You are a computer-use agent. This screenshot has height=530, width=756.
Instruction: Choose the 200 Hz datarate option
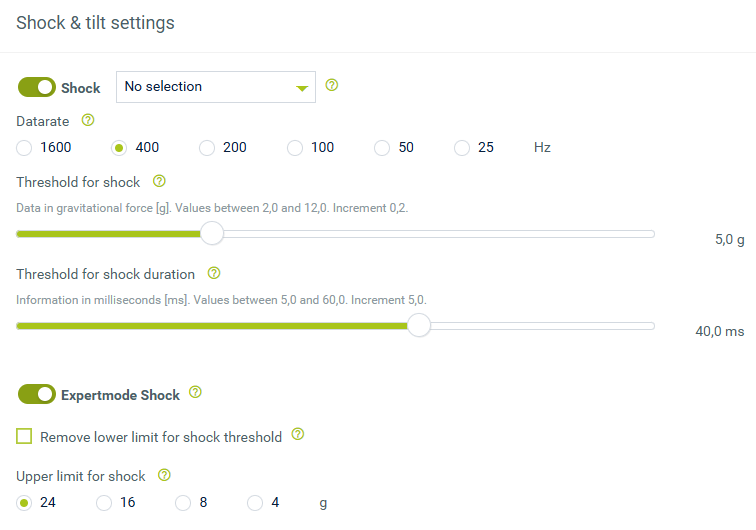[207, 148]
